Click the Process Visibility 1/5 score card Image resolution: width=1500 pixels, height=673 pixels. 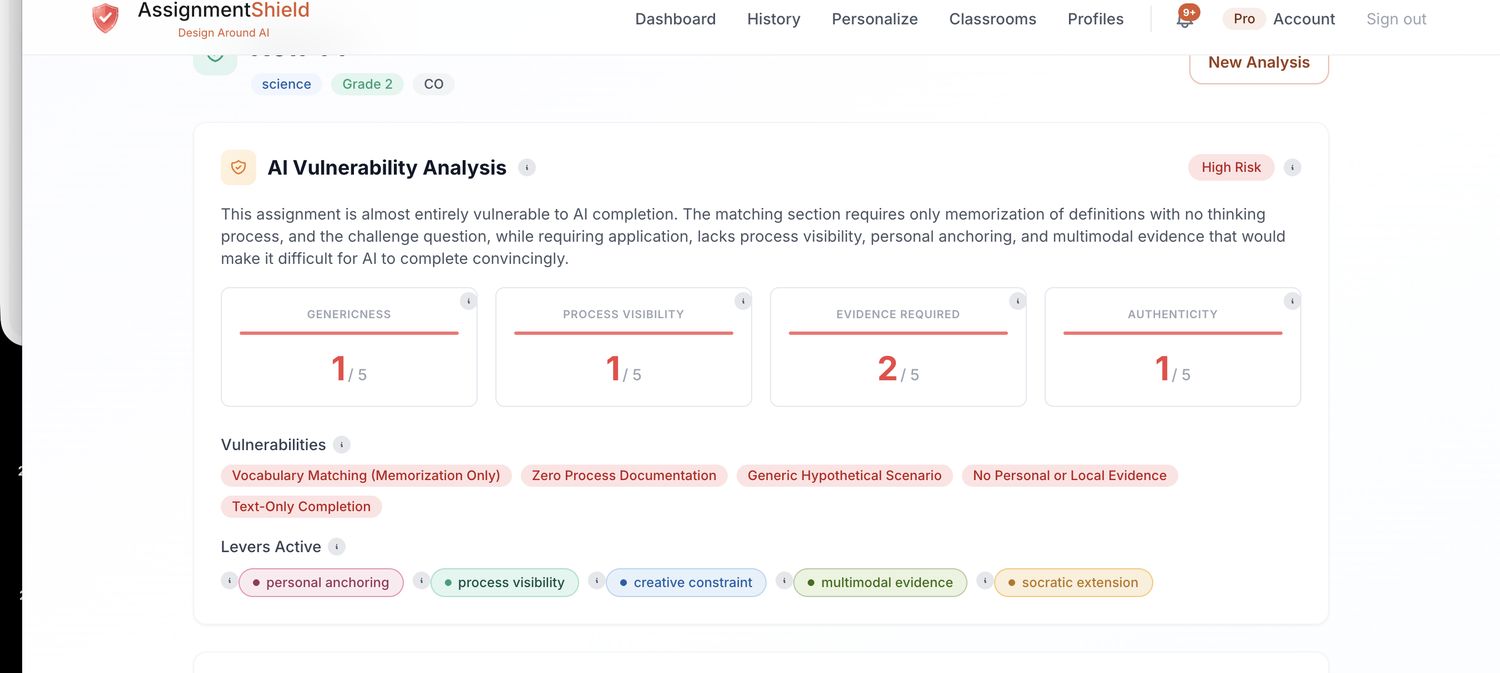(624, 347)
